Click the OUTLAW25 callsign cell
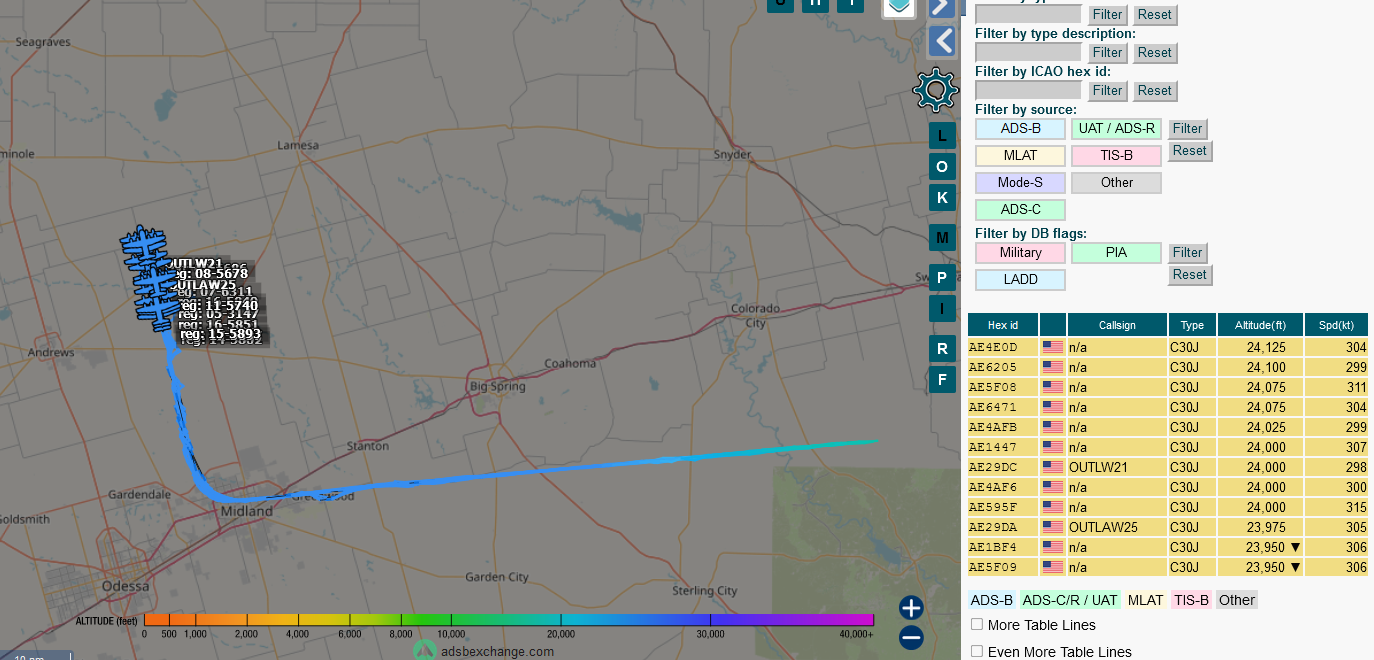1374x660 pixels. coord(1117,527)
